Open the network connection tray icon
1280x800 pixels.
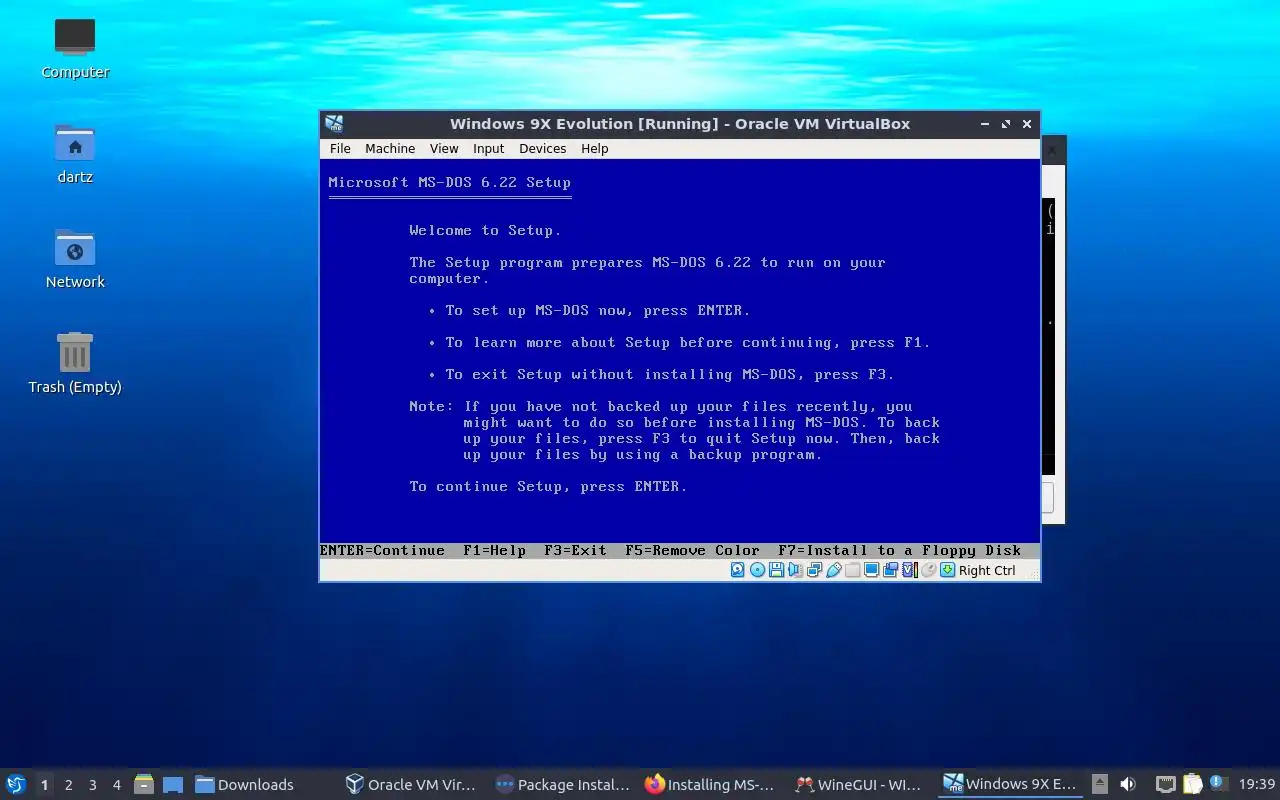(1165, 784)
